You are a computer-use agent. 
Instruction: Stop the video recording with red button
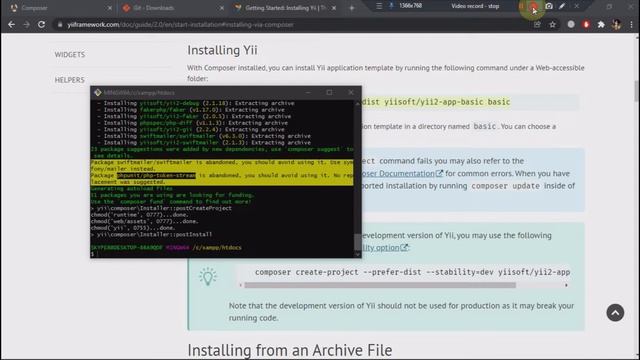click(x=533, y=7)
